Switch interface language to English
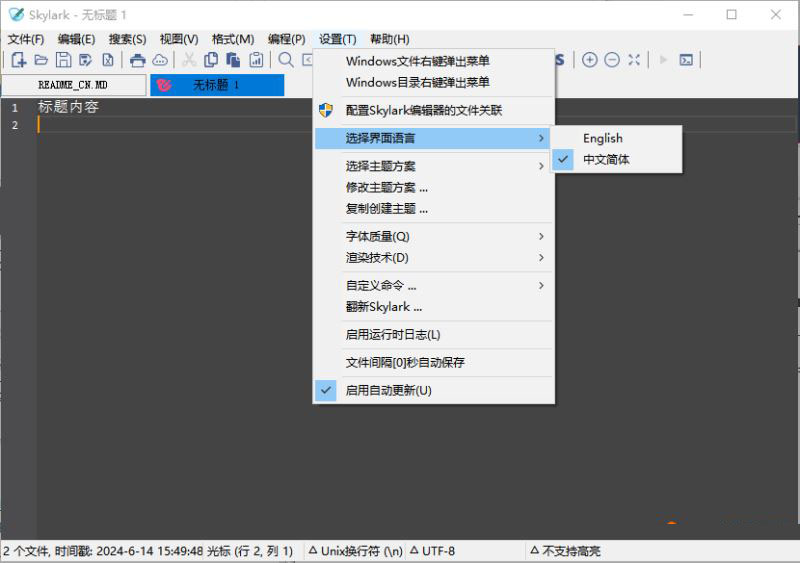Viewport: 800px width, 563px height. (616, 138)
